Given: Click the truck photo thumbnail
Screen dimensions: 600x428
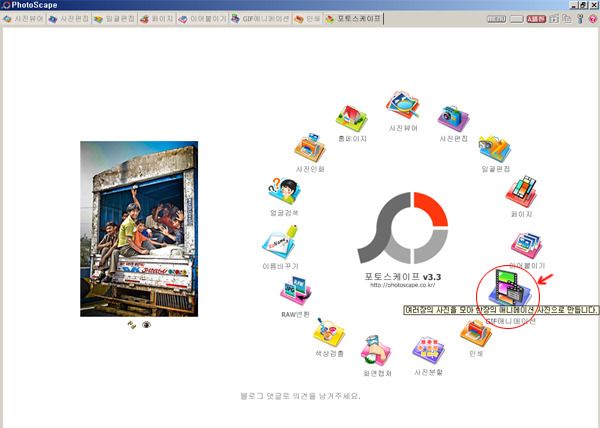Looking at the screenshot, I should click(x=139, y=229).
